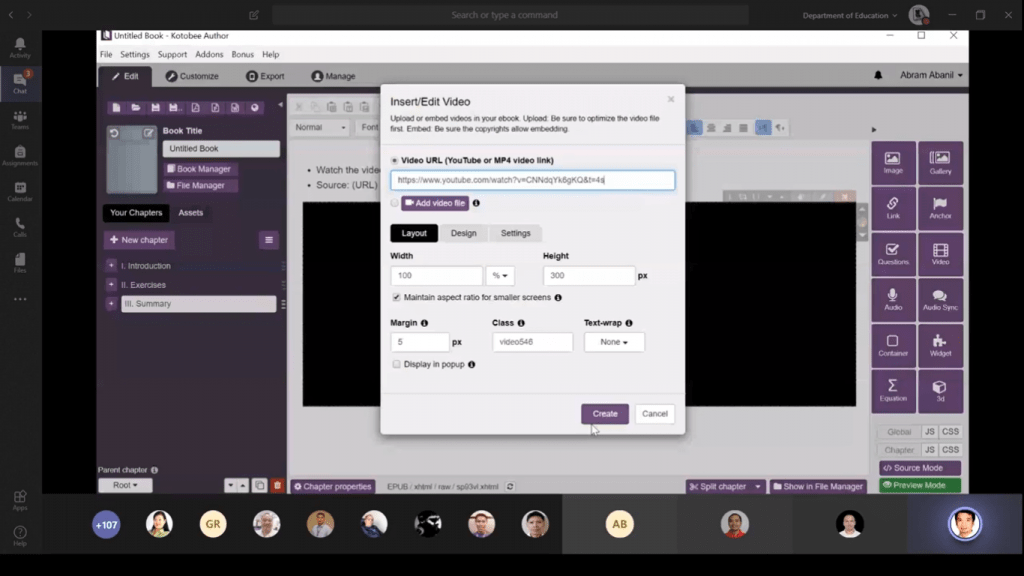1024x576 pixels.
Task: Expand the Introduction chapter
Action: pos(111,266)
